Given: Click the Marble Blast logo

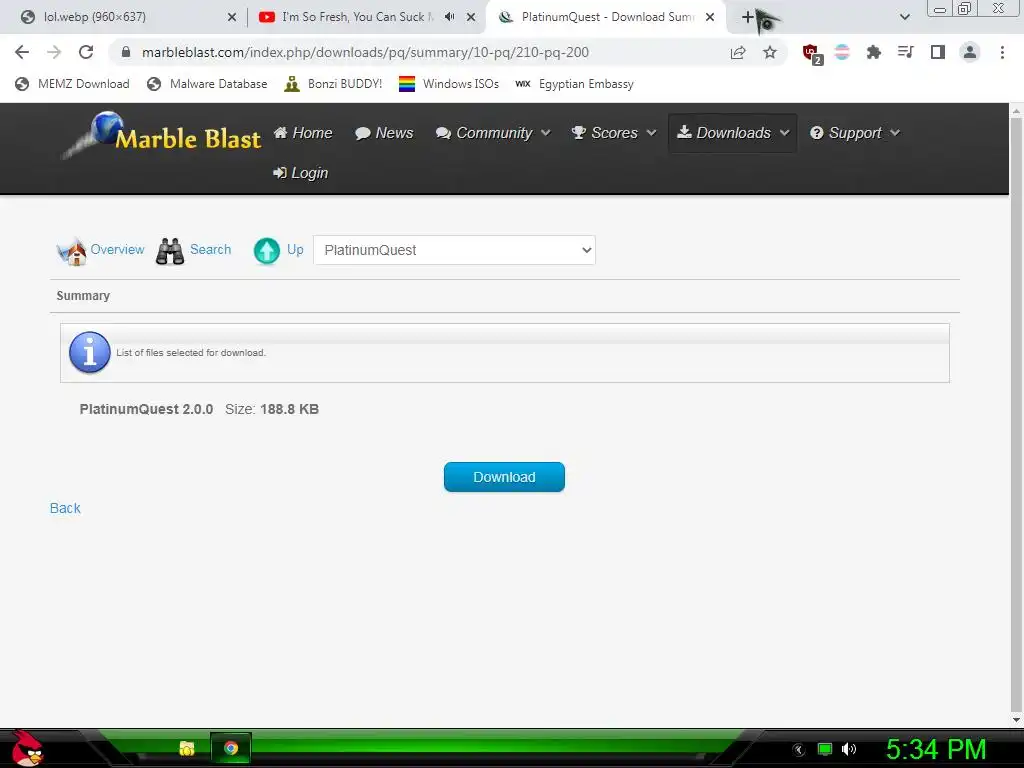Looking at the screenshot, I should pos(162,136).
